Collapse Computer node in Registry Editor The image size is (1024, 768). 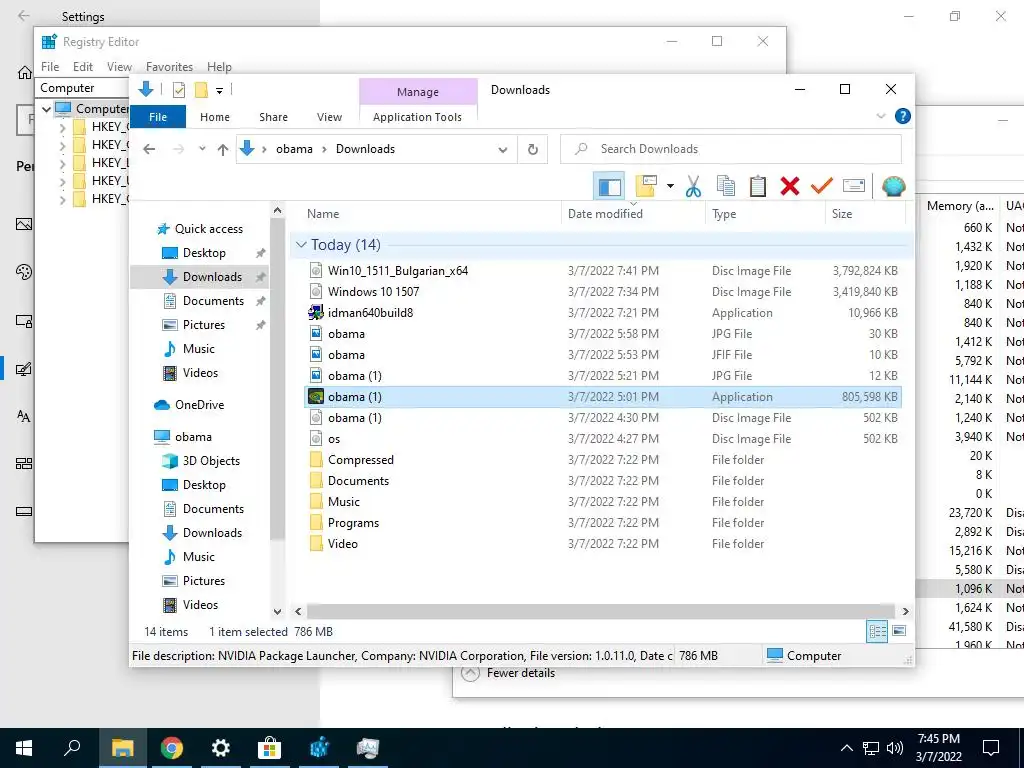click(46, 109)
